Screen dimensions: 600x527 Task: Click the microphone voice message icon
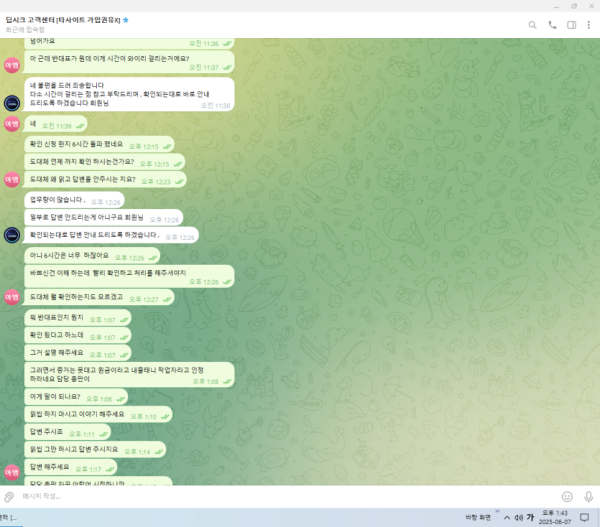589,497
